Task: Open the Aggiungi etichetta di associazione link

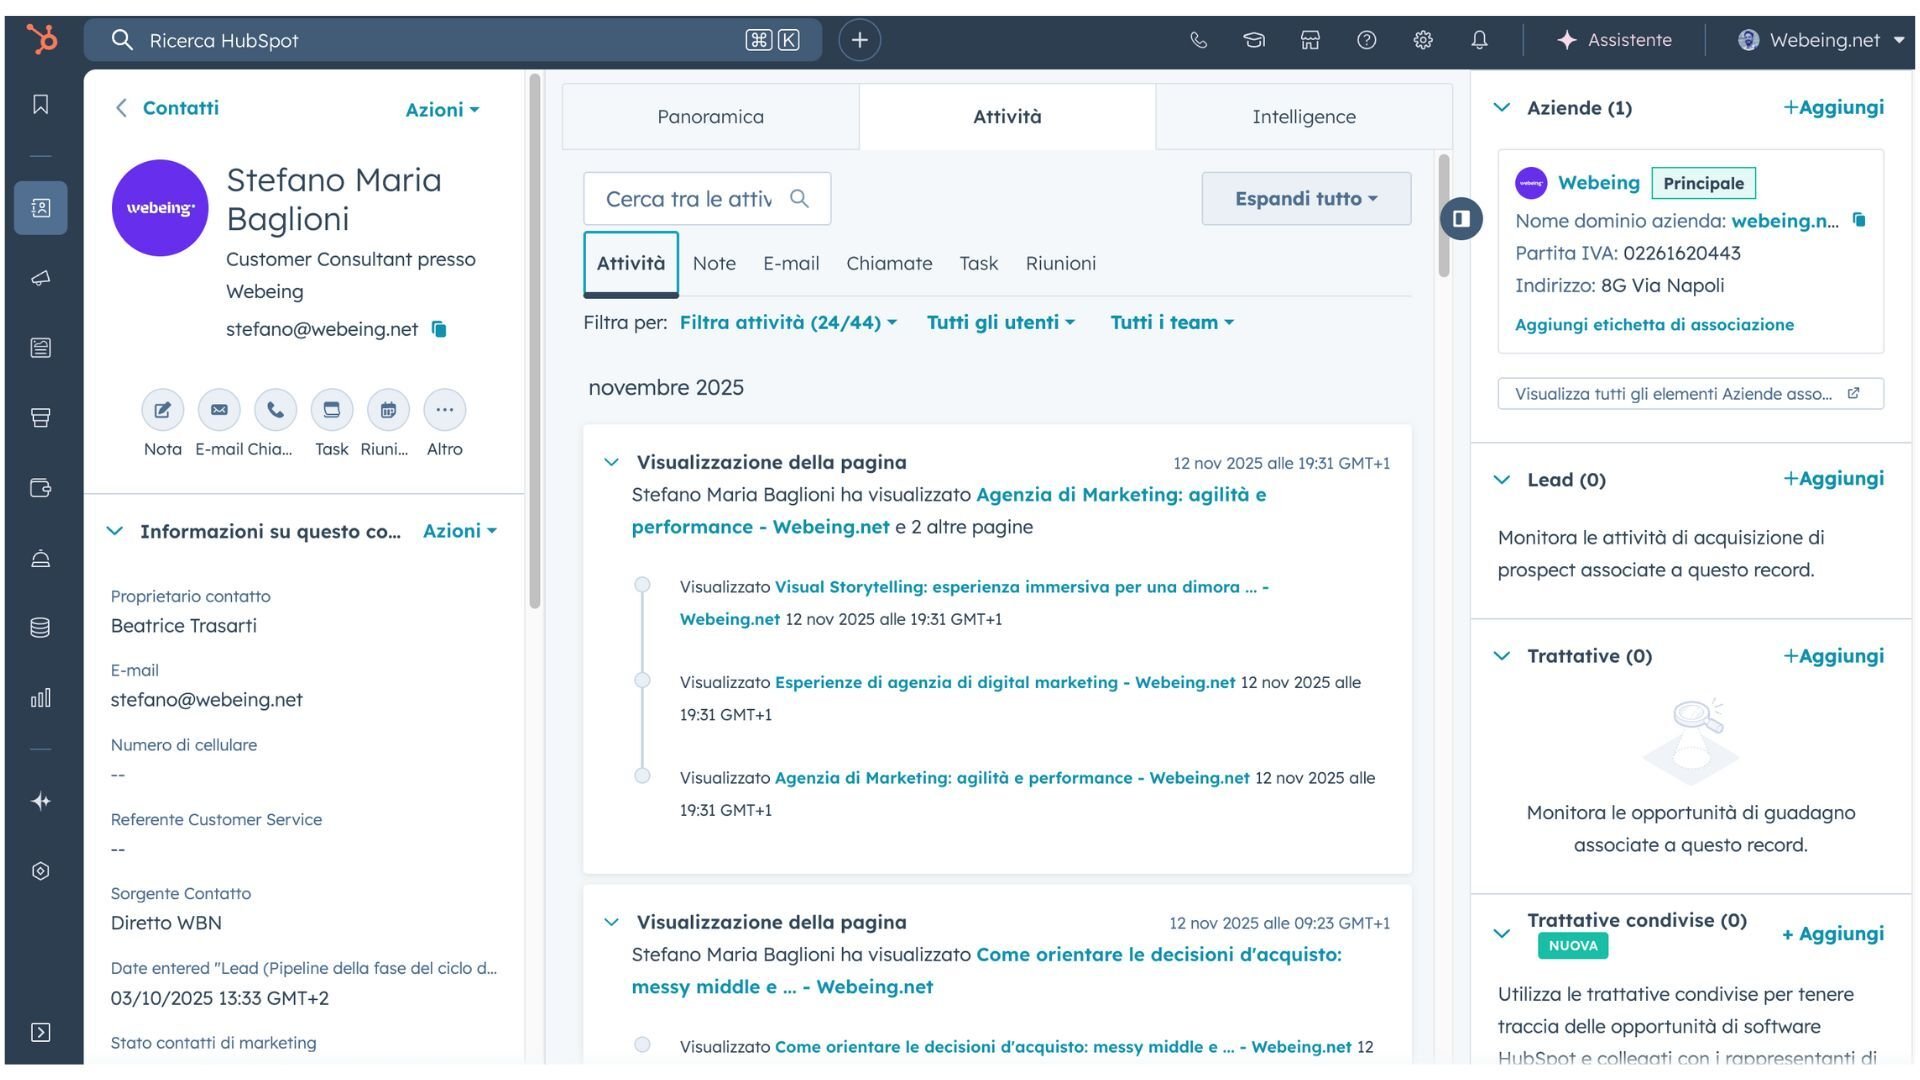Action: coord(1654,325)
